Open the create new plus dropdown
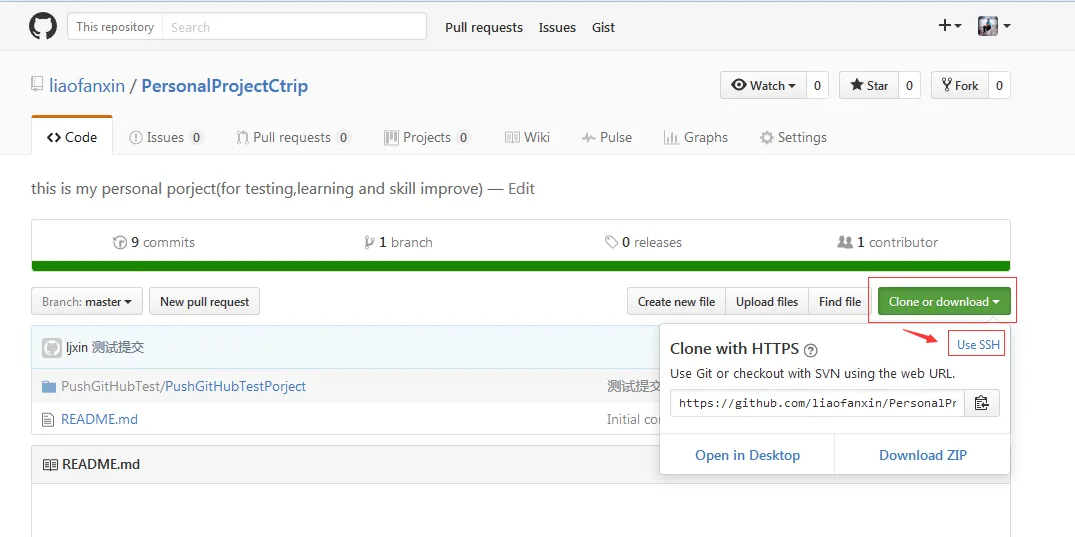The height and width of the screenshot is (537, 1075). coord(950,26)
